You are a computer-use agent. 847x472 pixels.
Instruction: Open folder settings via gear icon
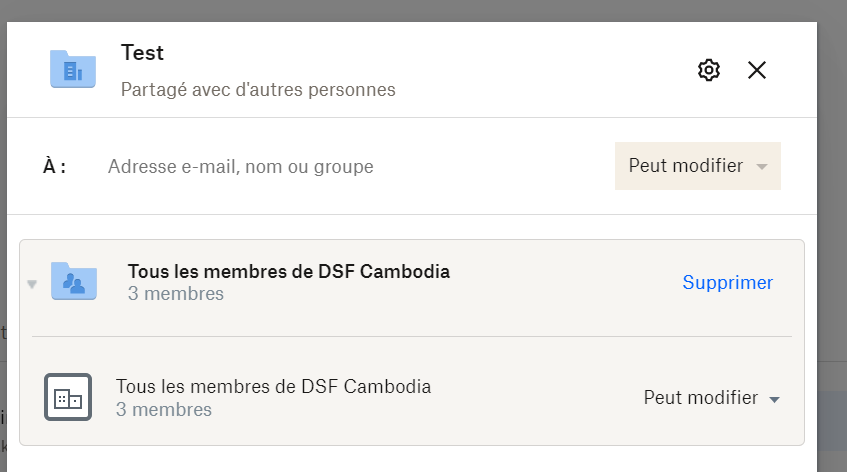click(709, 70)
